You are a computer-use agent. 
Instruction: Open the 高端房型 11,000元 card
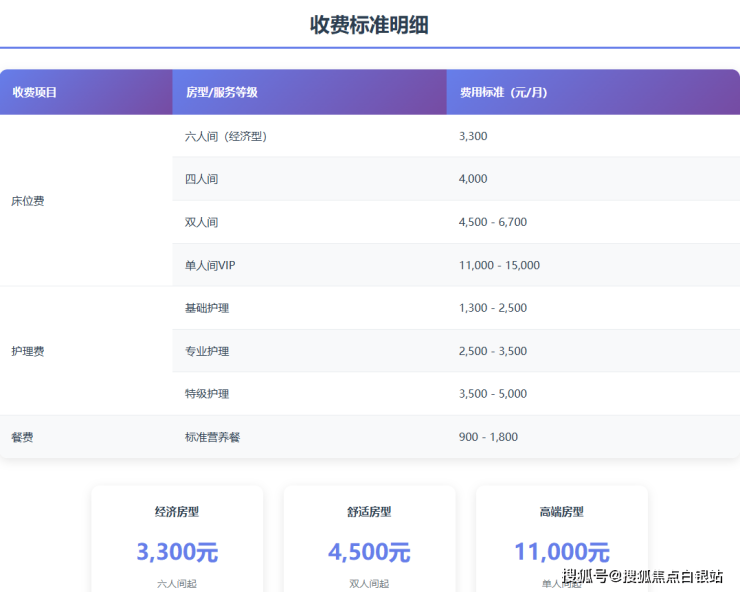tap(561, 540)
